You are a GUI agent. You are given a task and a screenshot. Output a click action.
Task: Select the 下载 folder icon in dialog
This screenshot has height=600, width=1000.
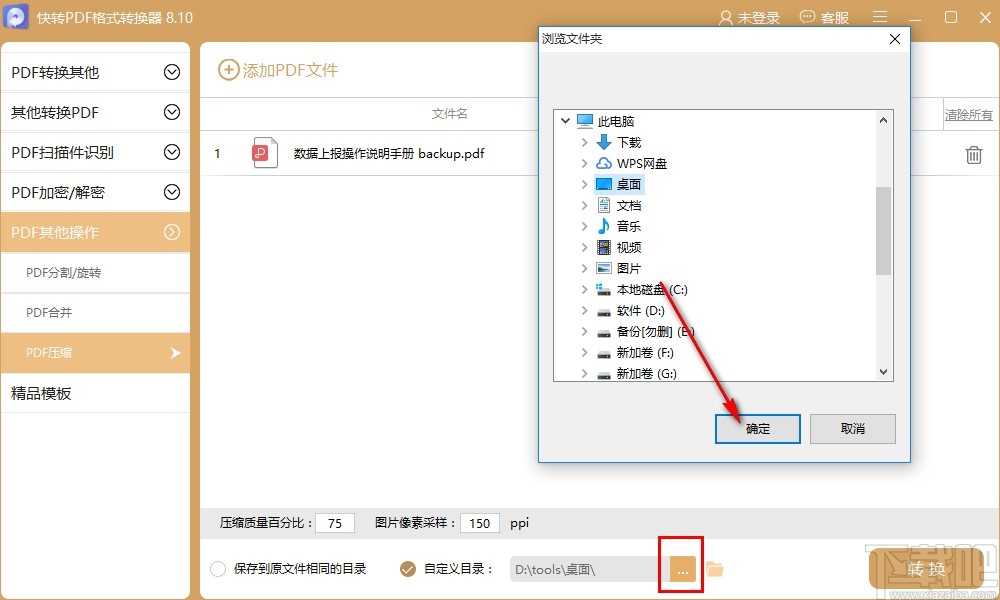click(x=603, y=142)
